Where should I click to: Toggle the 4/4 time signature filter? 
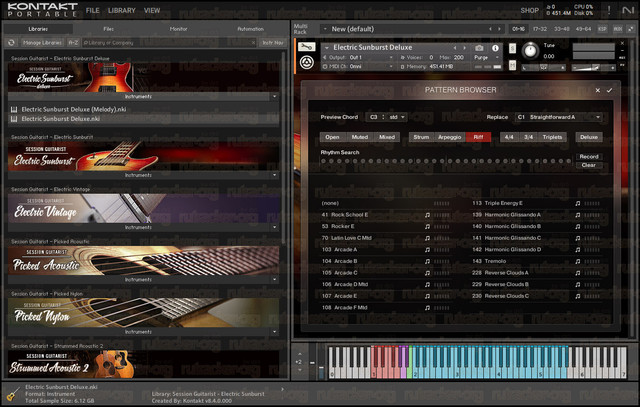point(509,137)
